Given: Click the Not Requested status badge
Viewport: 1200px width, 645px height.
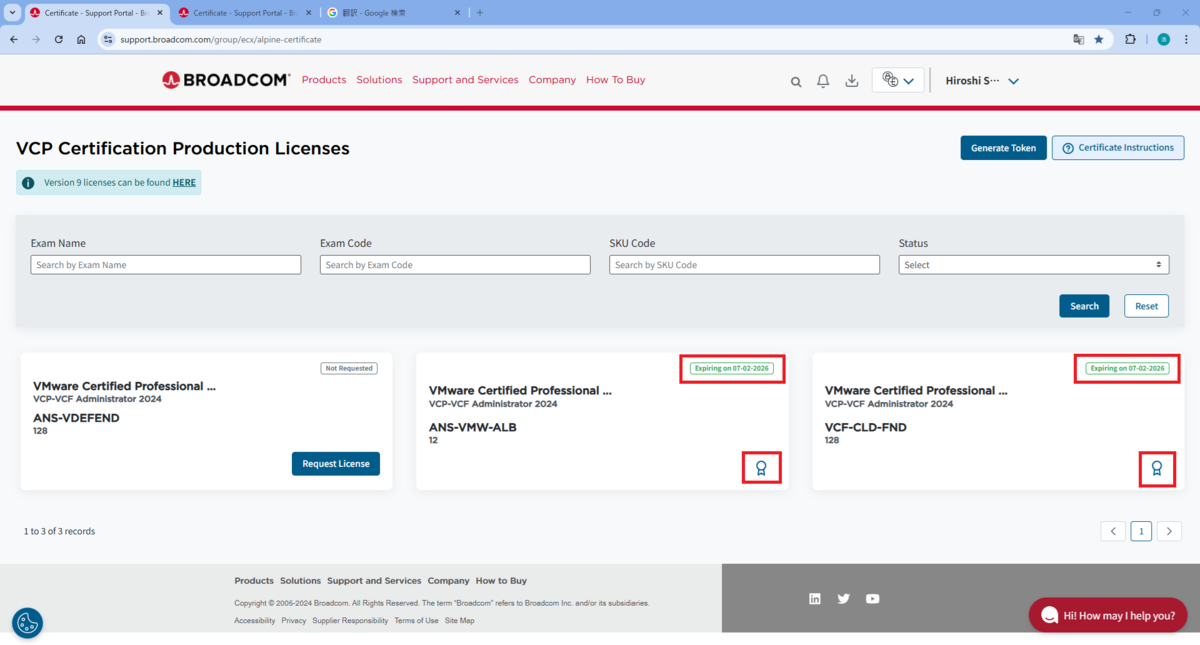Looking at the screenshot, I should click(x=348, y=368).
